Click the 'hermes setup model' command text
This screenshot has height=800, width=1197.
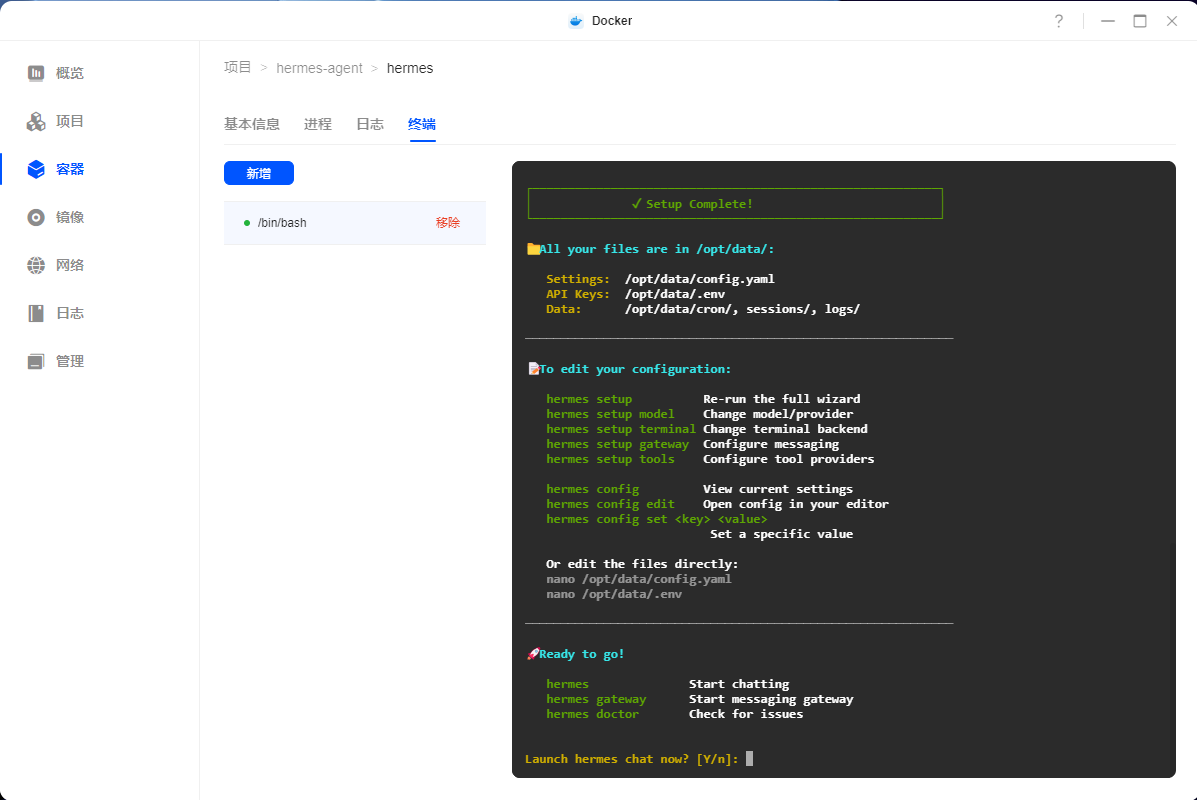pyautogui.click(x=610, y=414)
